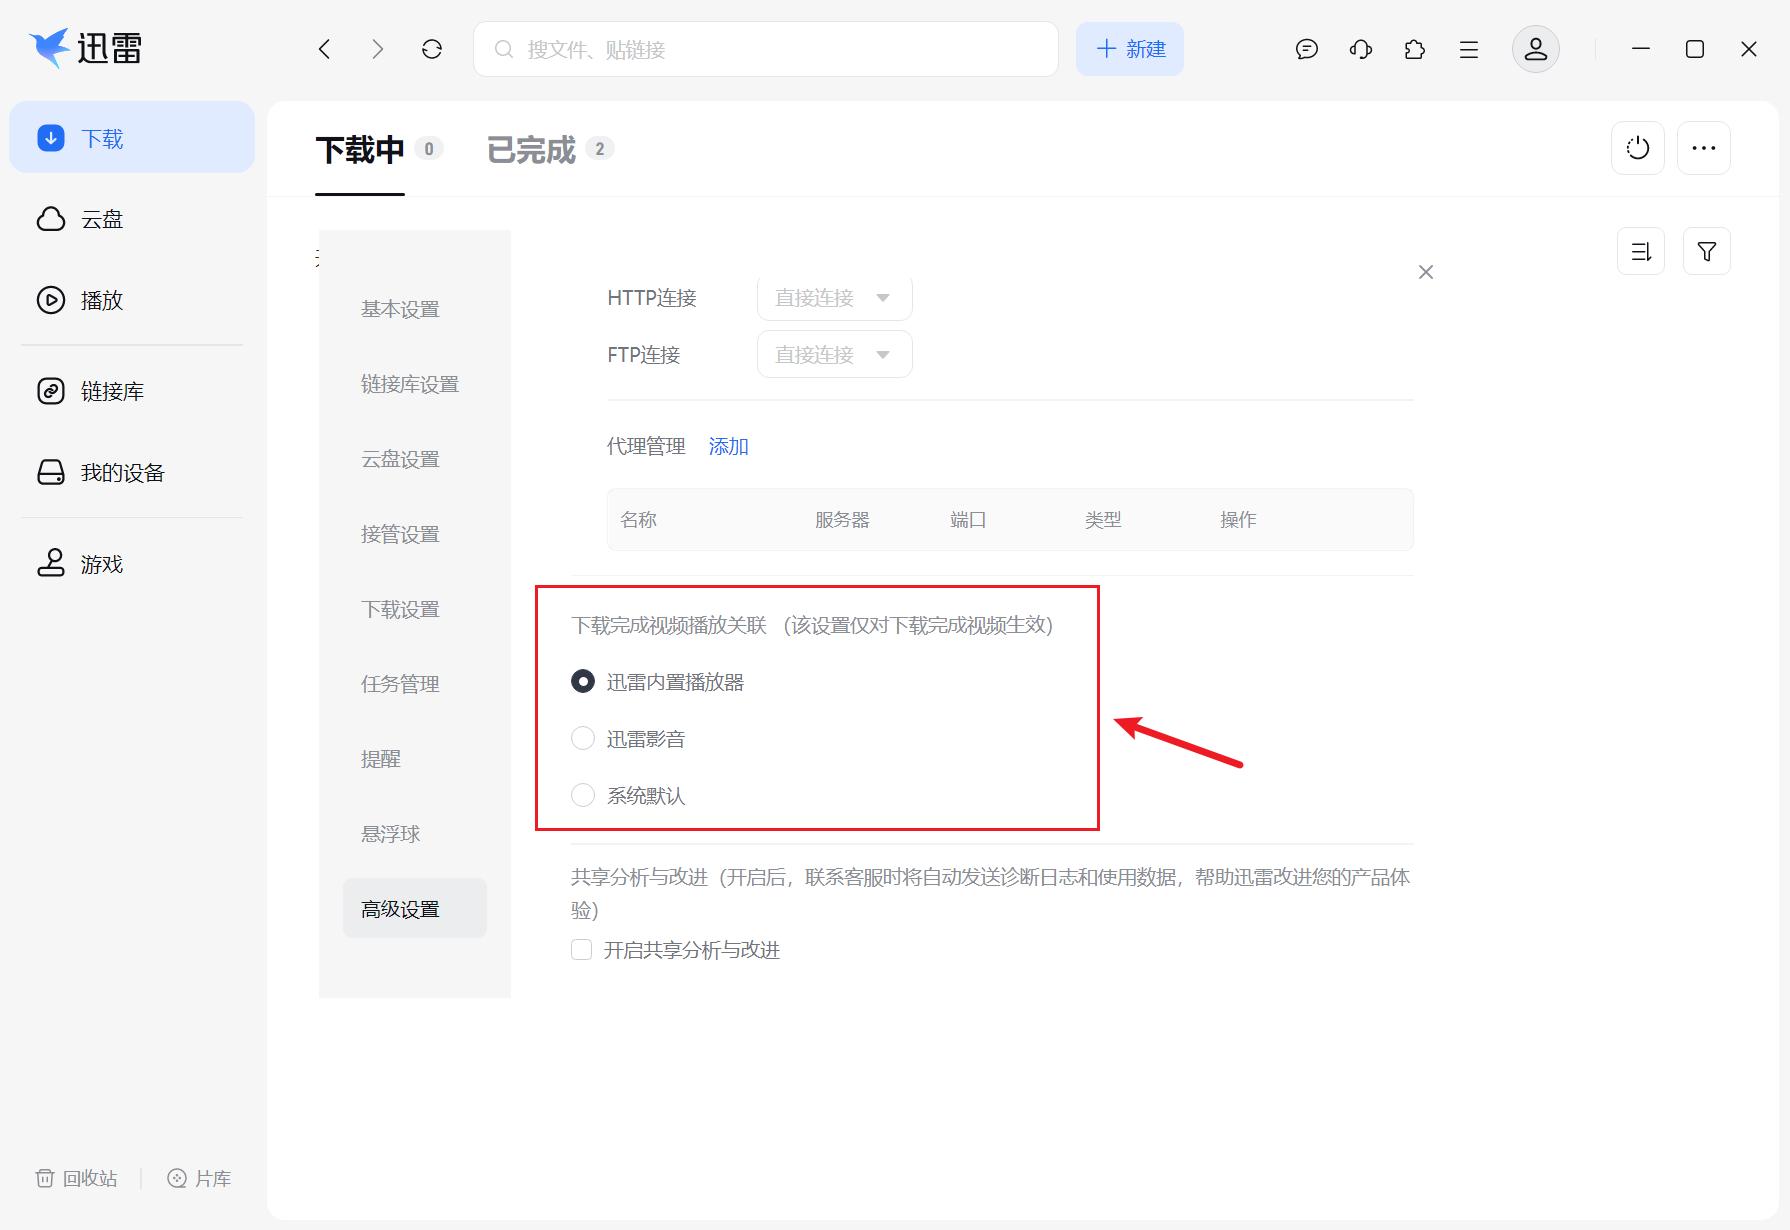Click the refresh icon

click(x=432, y=49)
